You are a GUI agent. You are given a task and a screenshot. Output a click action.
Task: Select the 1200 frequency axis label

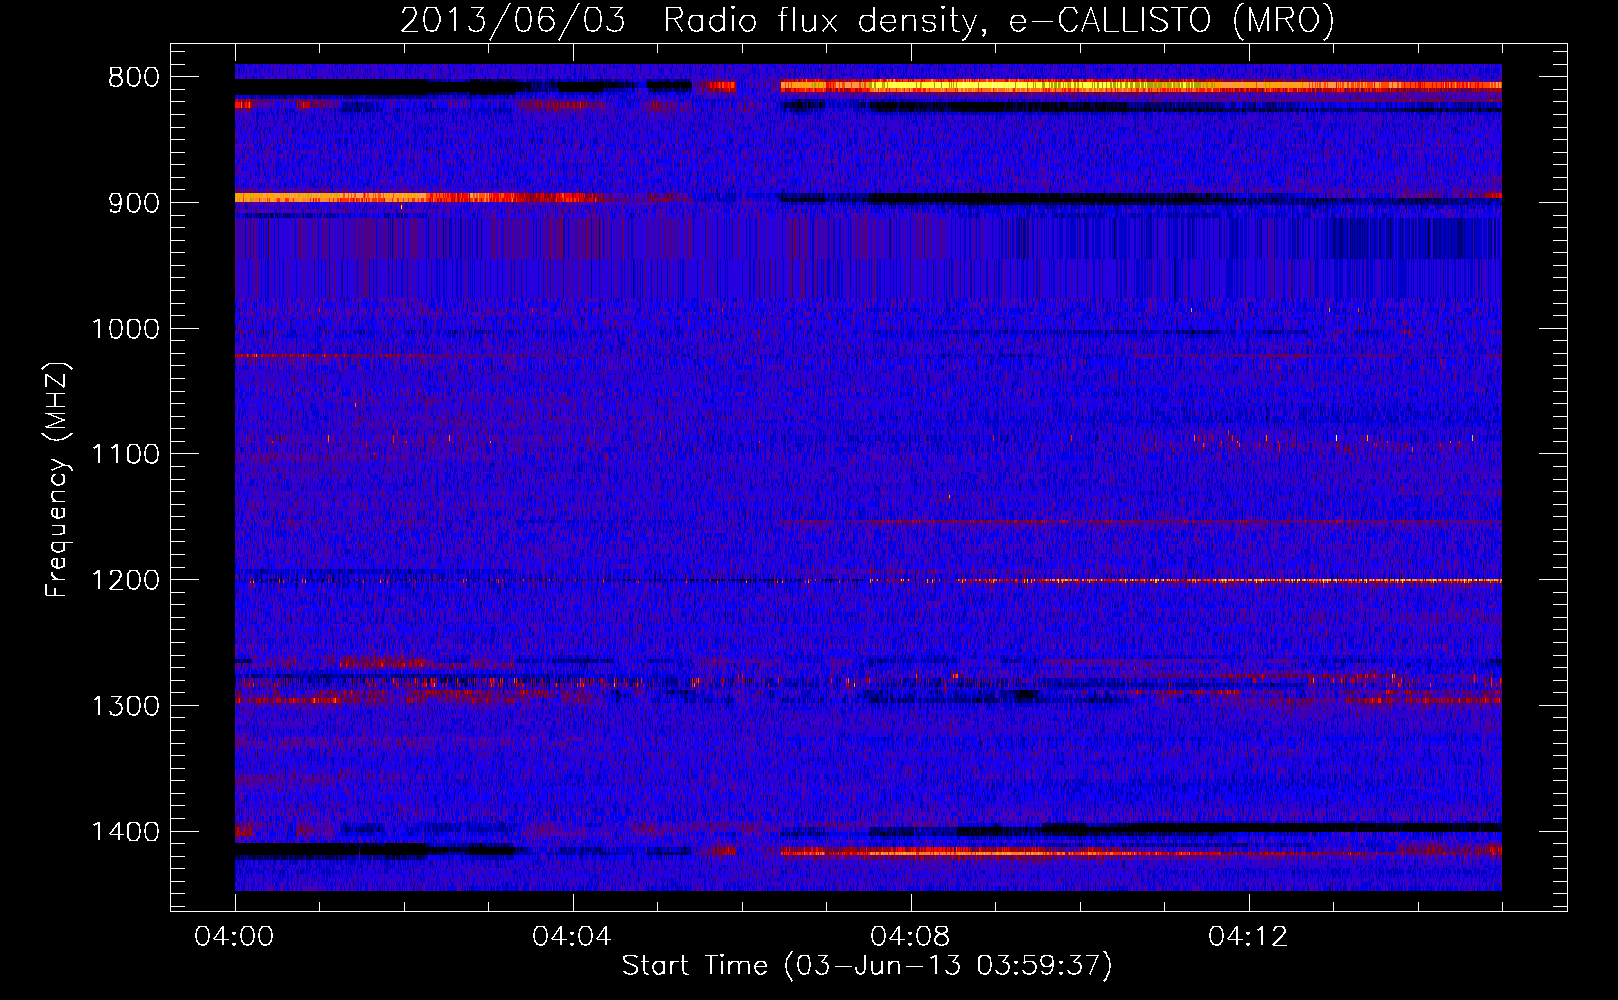coord(125,581)
